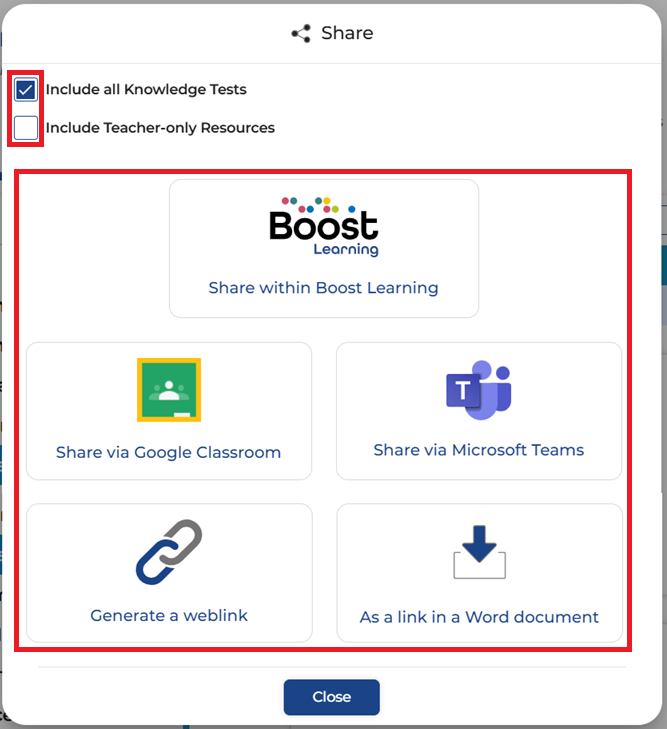Uncheck the Include all Knowledge Tests checkbox
Screen dimensions: 667x729
26,90
